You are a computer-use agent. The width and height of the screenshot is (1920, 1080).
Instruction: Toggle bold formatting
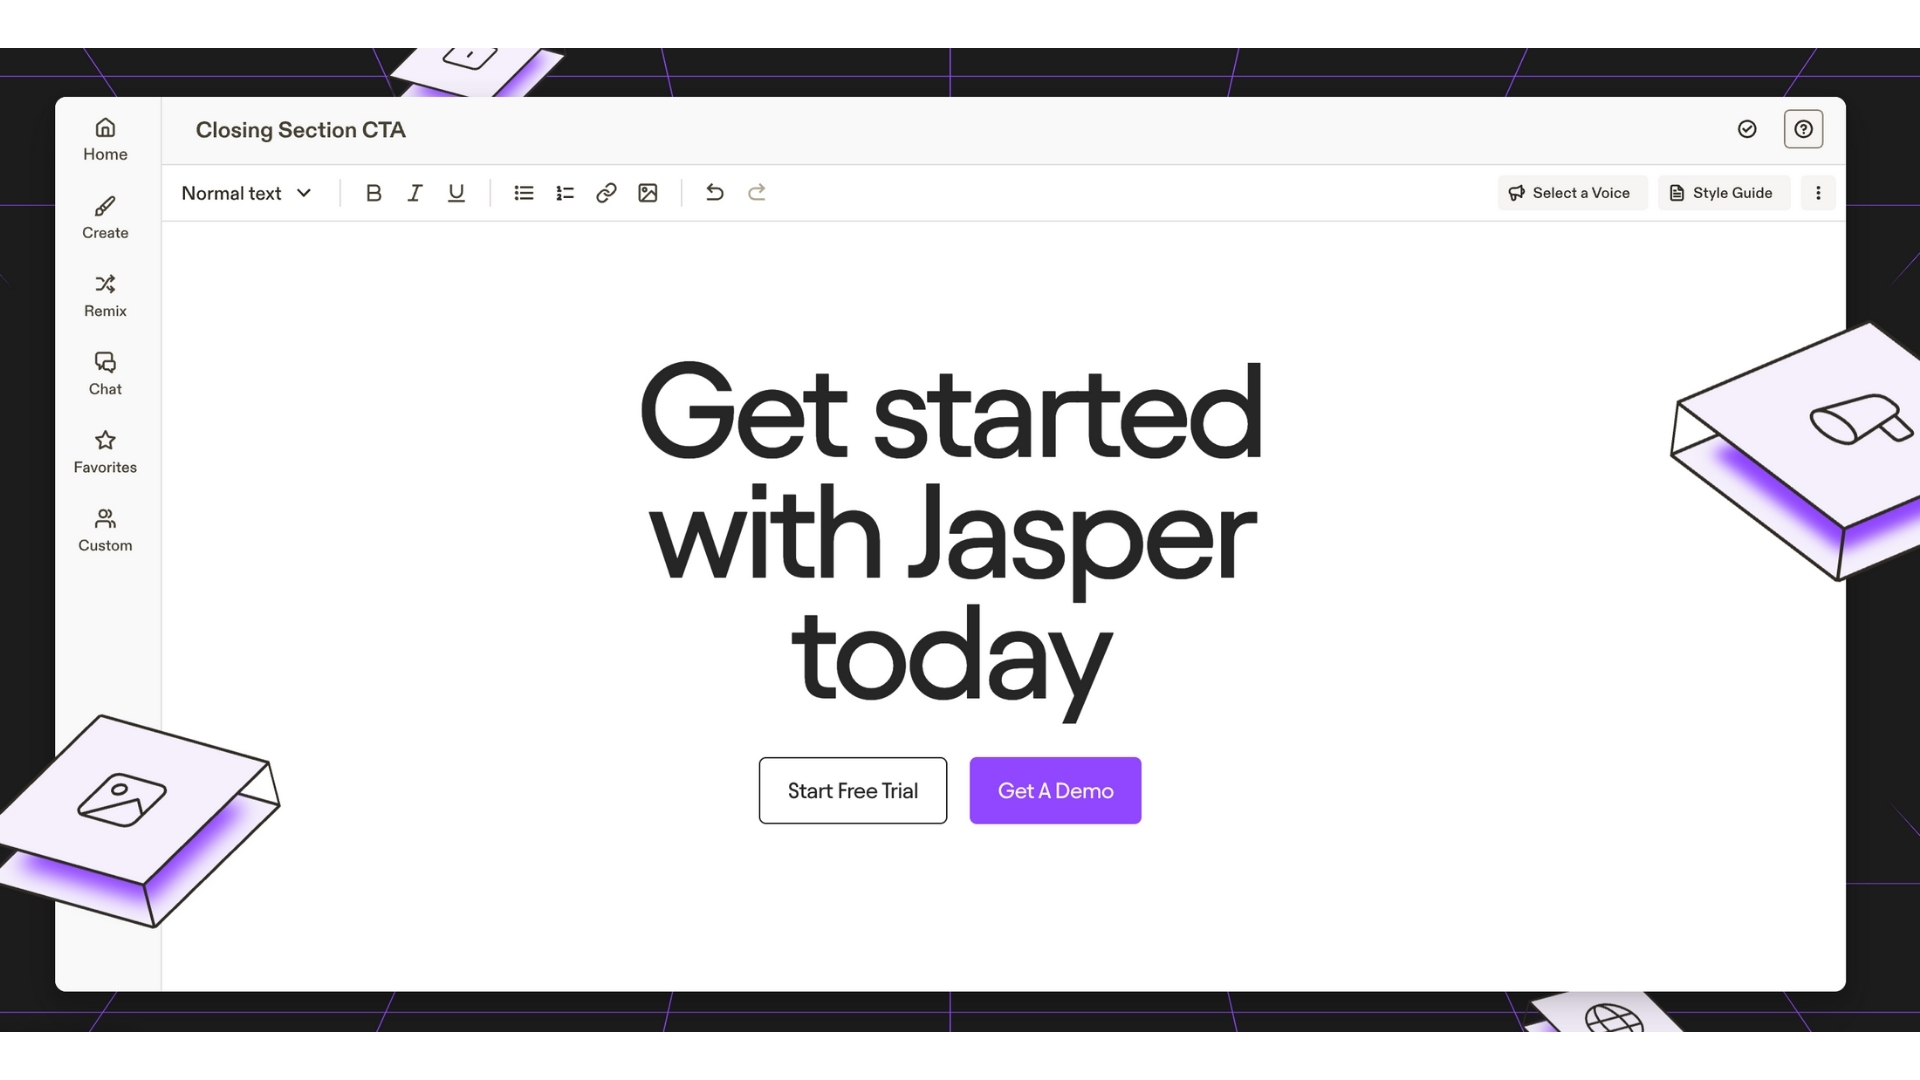pyautogui.click(x=373, y=193)
